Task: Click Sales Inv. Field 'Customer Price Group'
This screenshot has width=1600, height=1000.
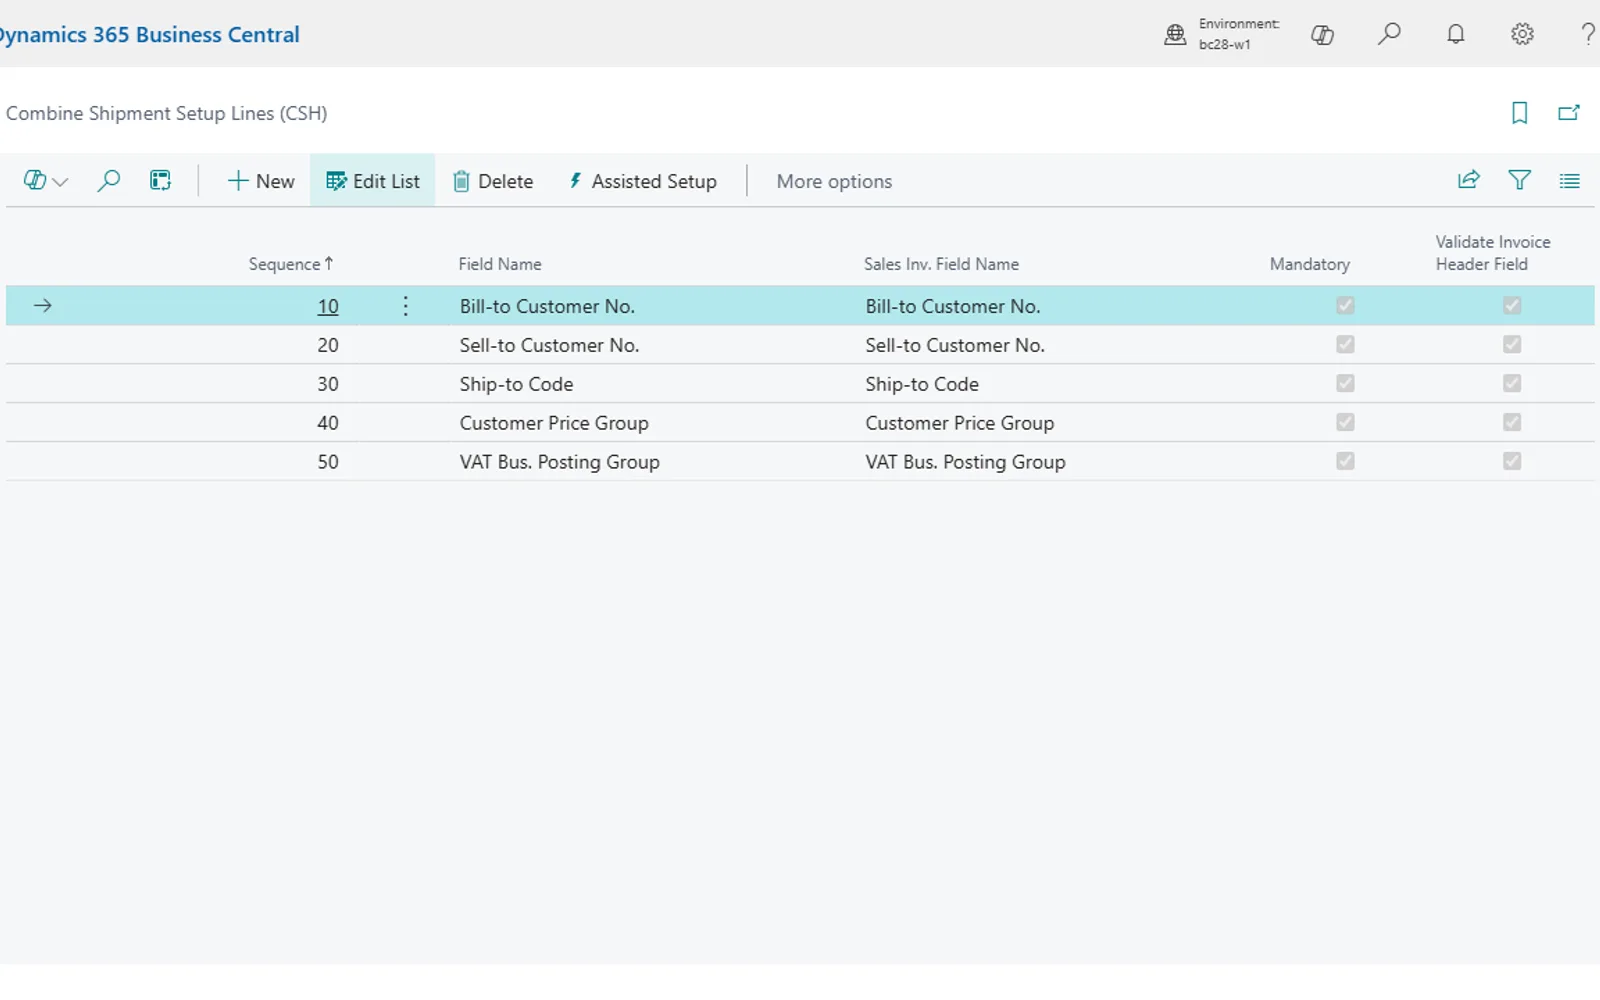Action: click(960, 423)
